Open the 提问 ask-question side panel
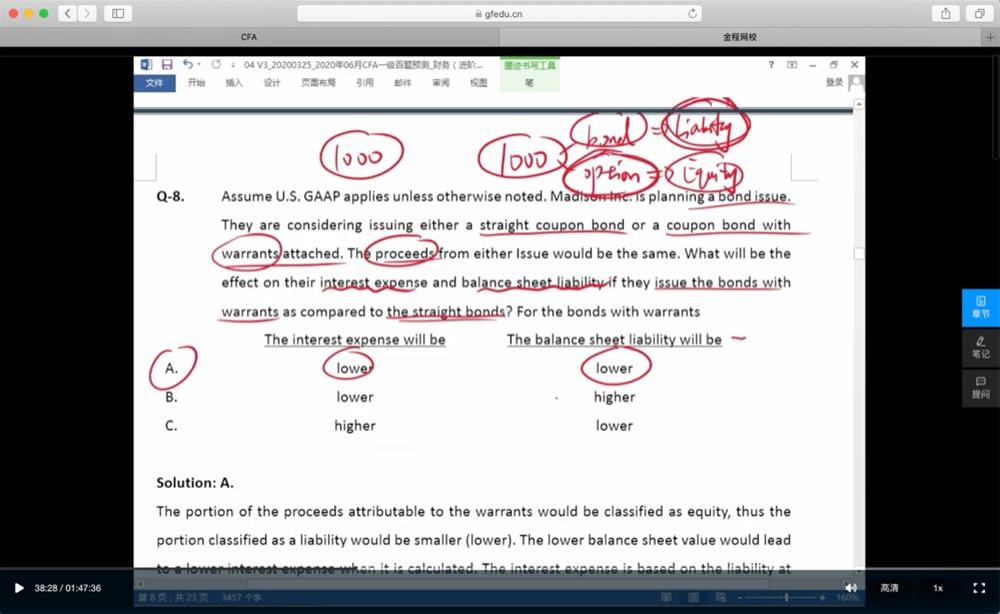 [x=980, y=388]
